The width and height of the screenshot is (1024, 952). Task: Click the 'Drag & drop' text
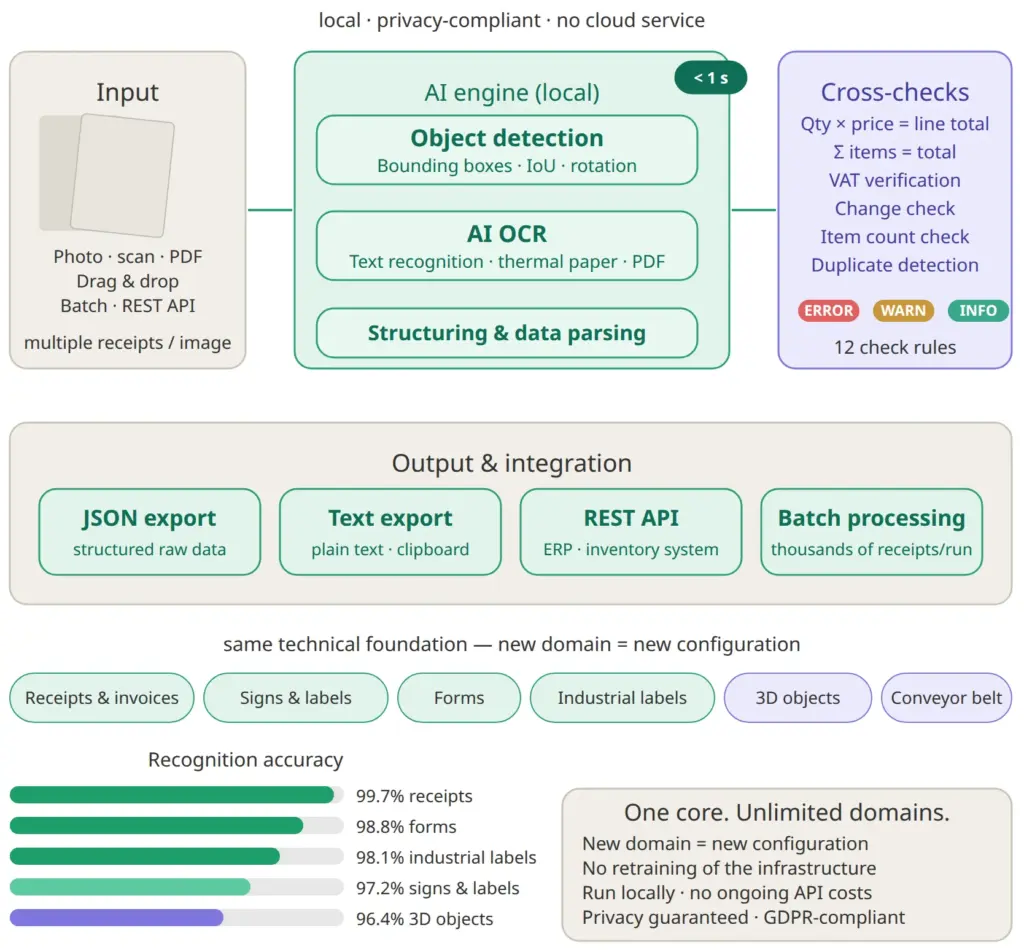(127, 281)
